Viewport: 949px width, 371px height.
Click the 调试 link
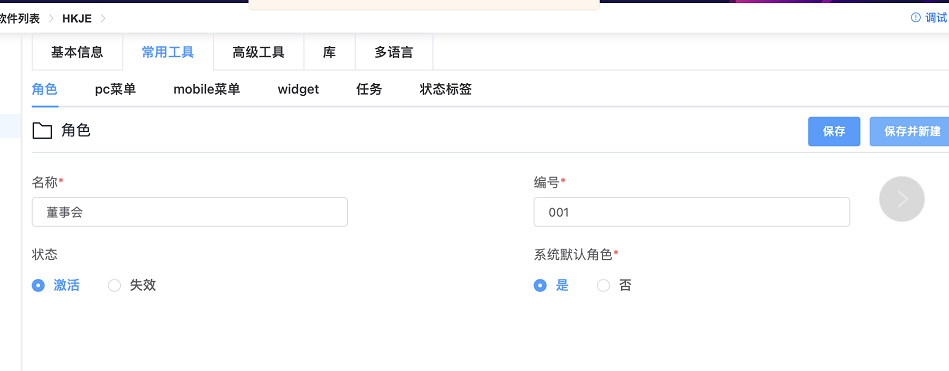click(936, 18)
